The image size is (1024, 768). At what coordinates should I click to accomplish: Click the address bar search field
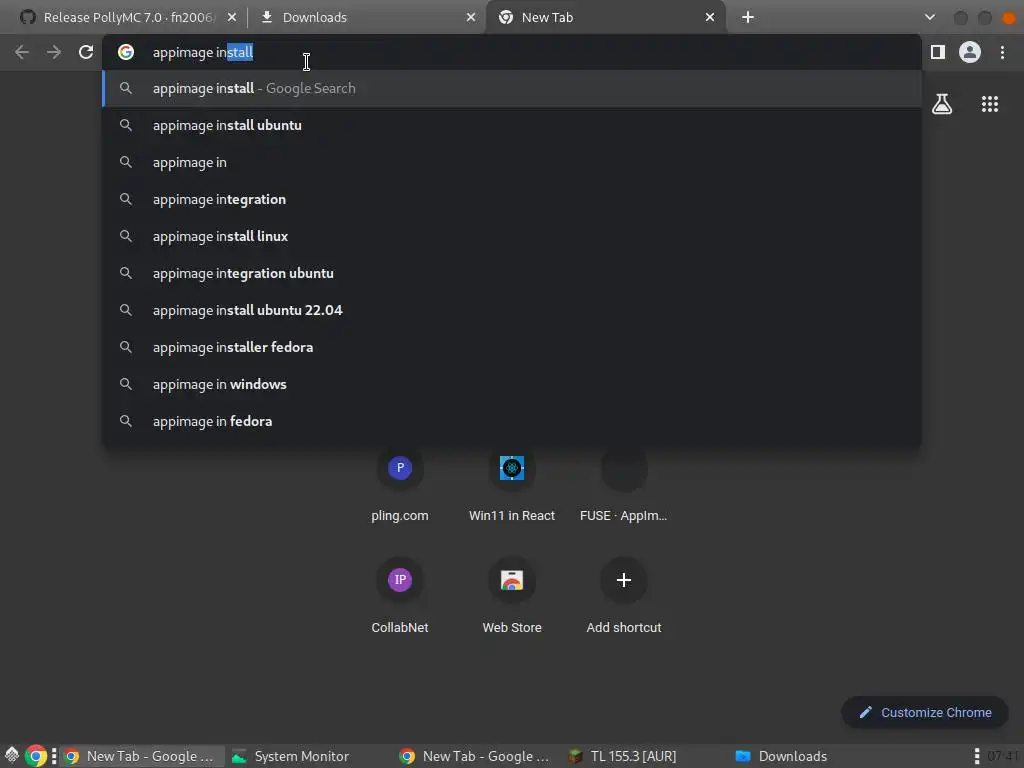tap(511, 52)
